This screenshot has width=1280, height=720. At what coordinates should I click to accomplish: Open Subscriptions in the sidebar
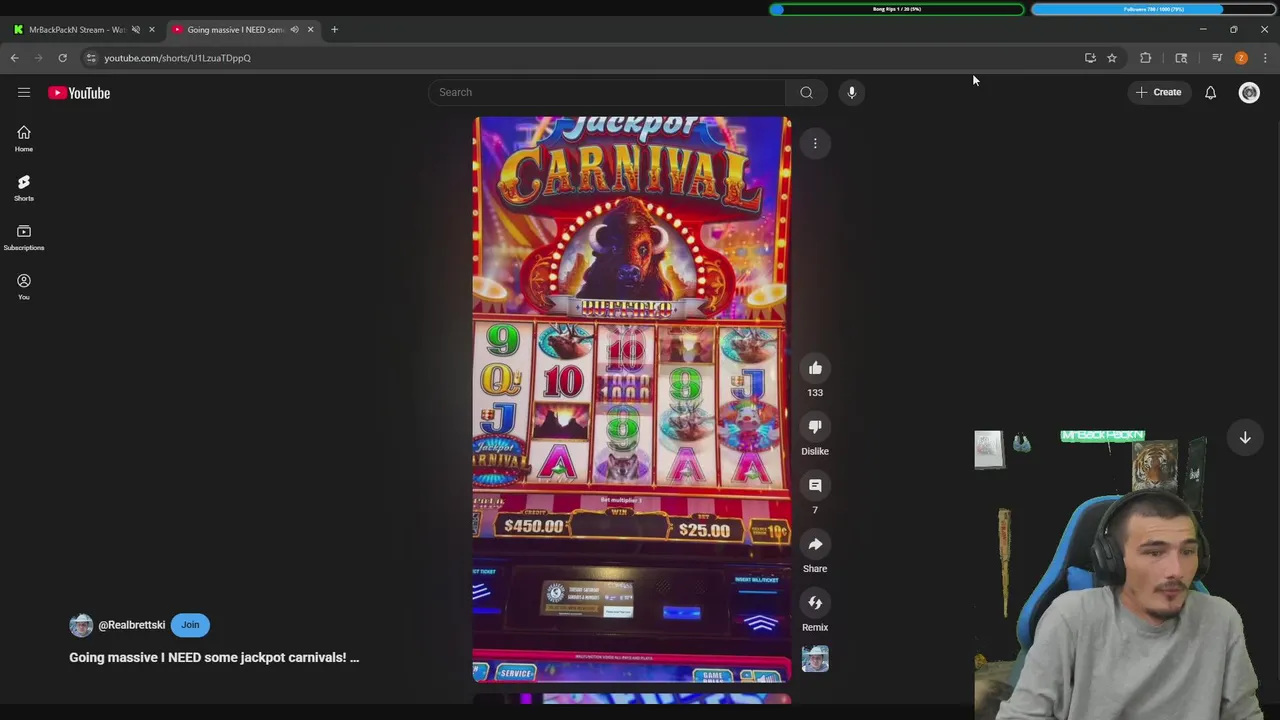click(x=24, y=237)
